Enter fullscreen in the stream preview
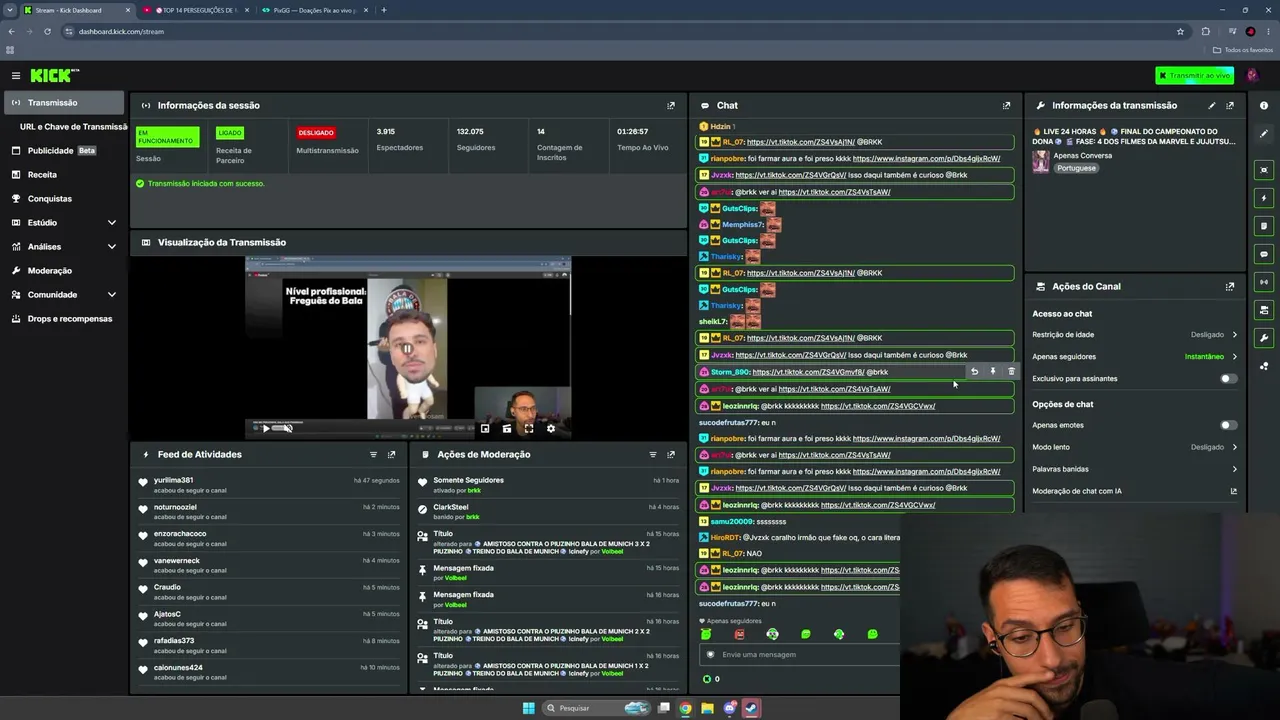The width and height of the screenshot is (1280, 720). pos(529,429)
